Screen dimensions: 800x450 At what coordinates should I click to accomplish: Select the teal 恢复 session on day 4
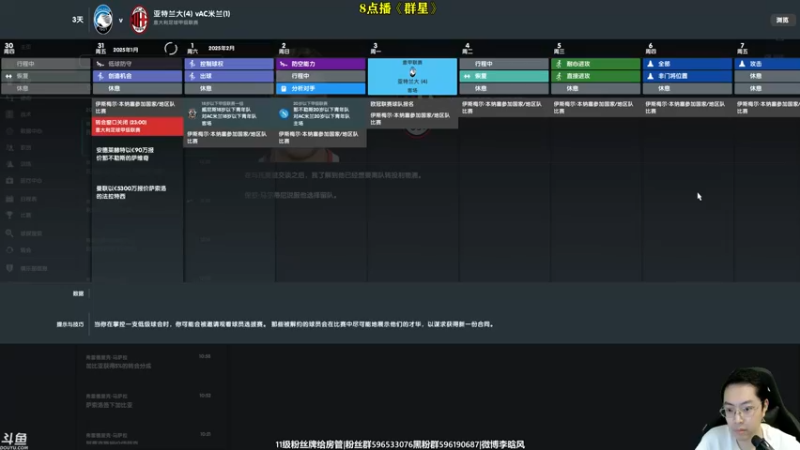click(504, 76)
